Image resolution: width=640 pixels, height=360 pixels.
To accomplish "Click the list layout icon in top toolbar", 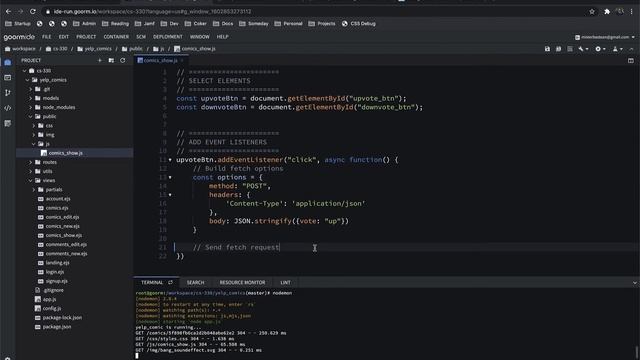I will 570,49.
